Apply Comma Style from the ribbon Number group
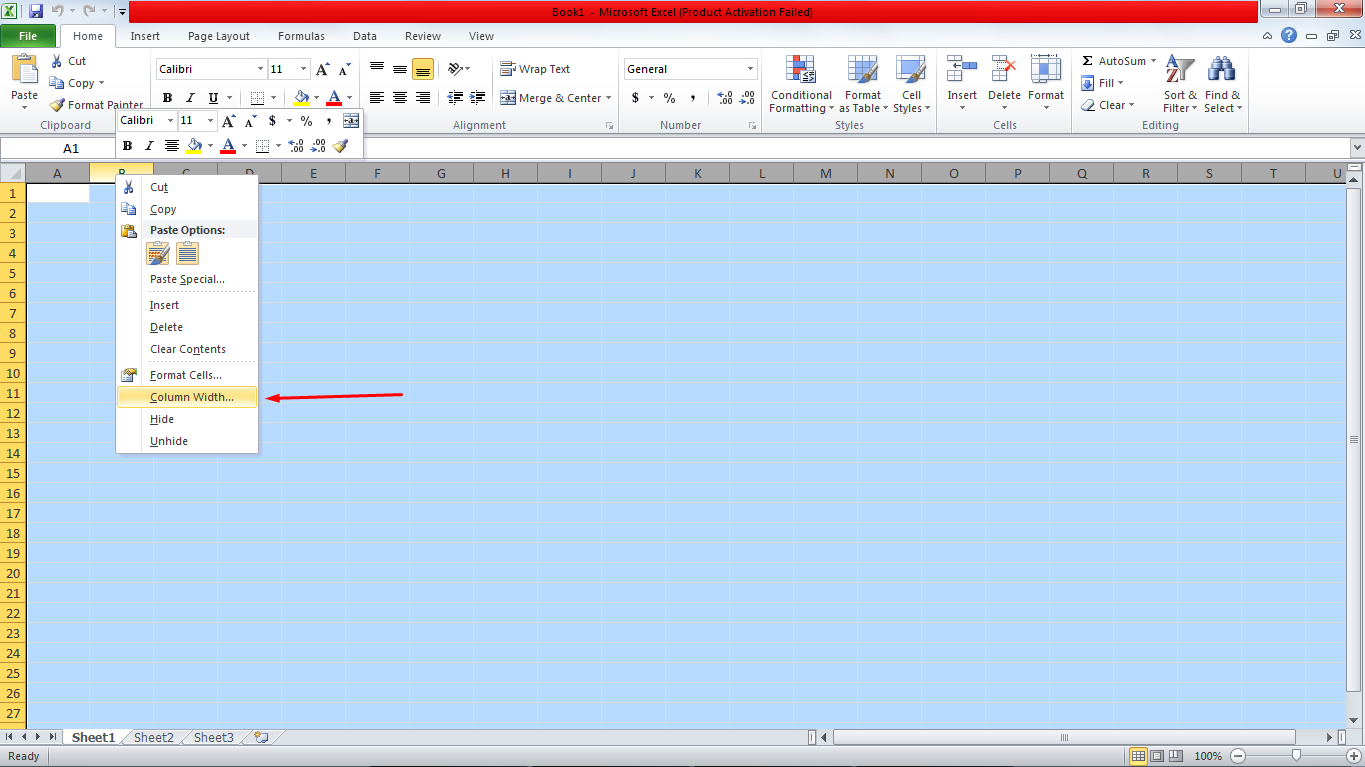The width and height of the screenshot is (1365, 767). point(693,98)
